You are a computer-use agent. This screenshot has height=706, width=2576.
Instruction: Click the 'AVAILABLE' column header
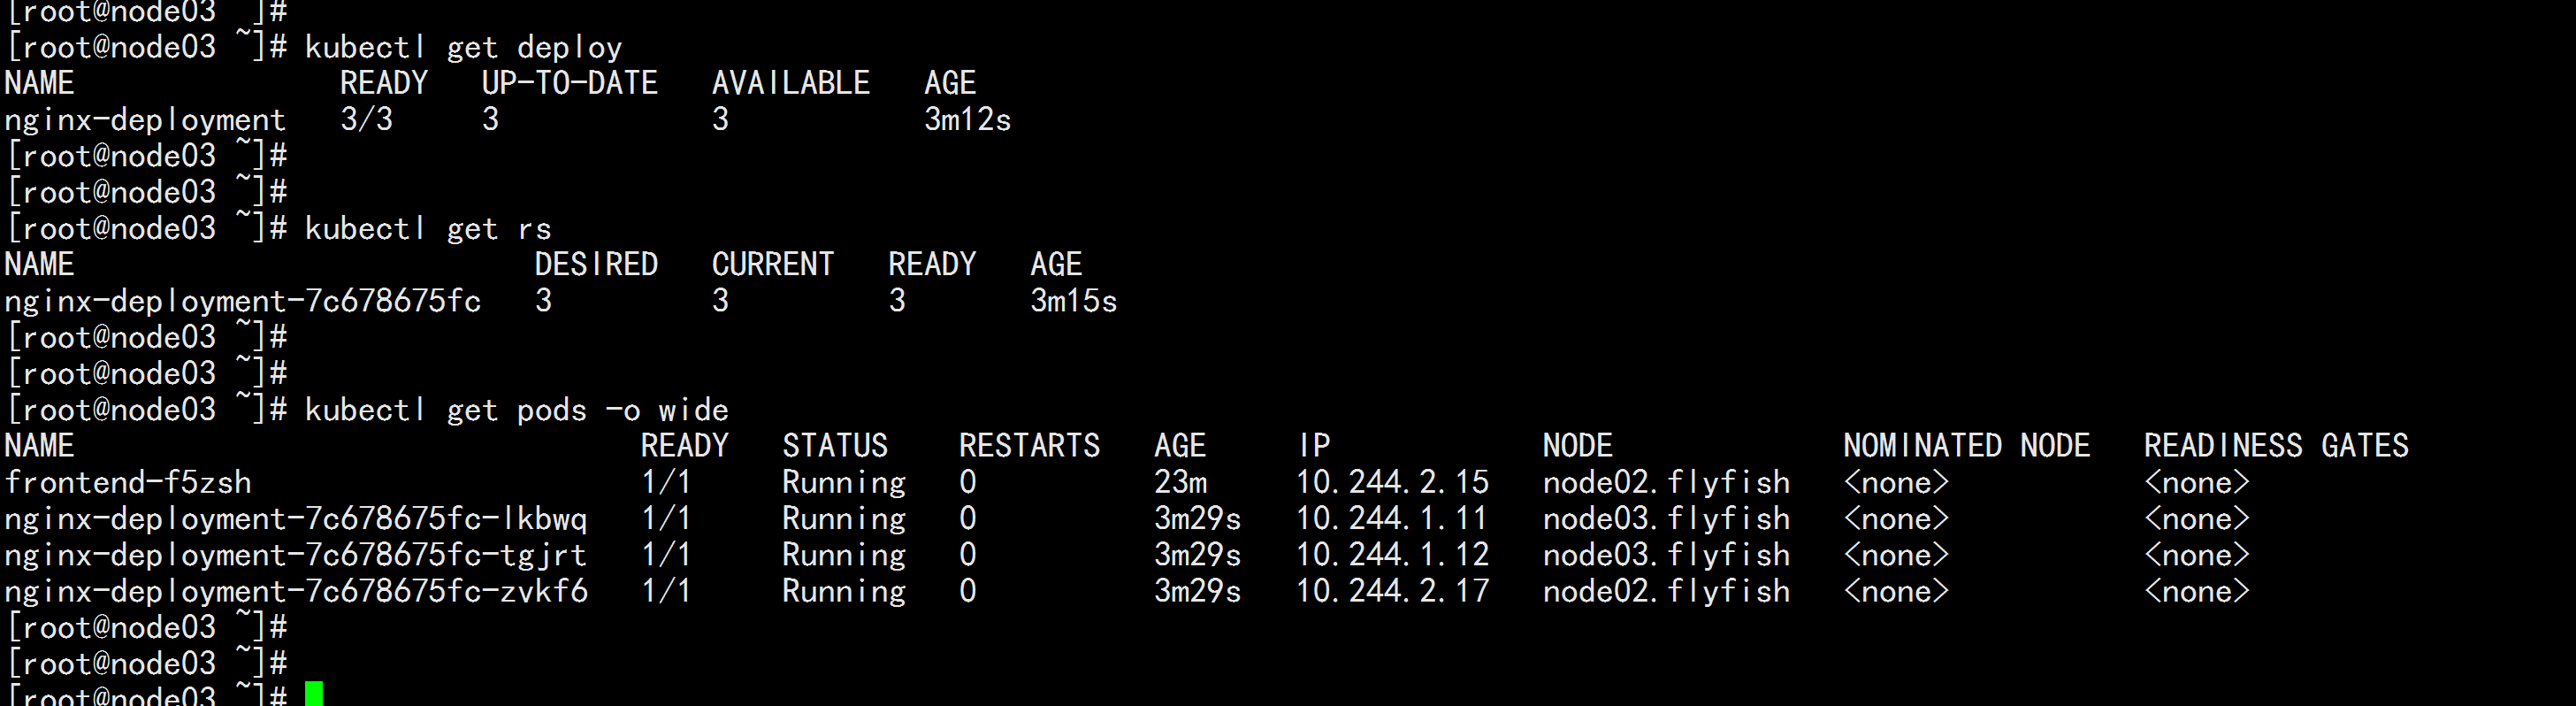[x=791, y=83]
